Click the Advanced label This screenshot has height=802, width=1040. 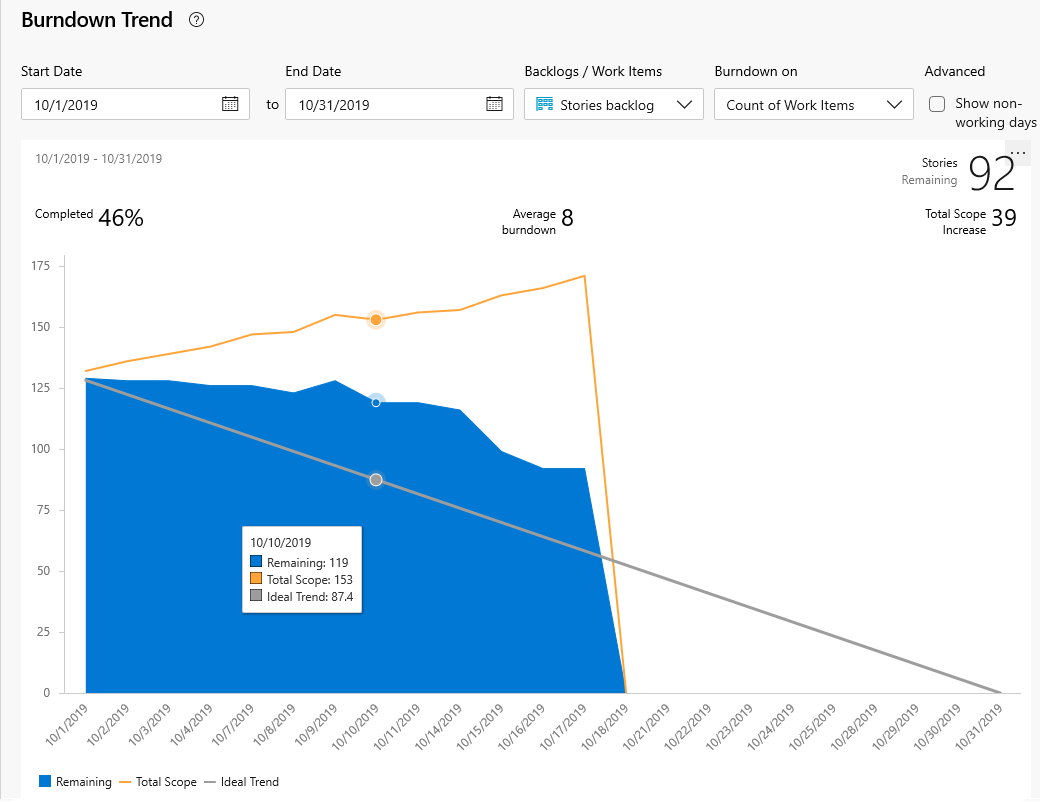[x=954, y=71]
